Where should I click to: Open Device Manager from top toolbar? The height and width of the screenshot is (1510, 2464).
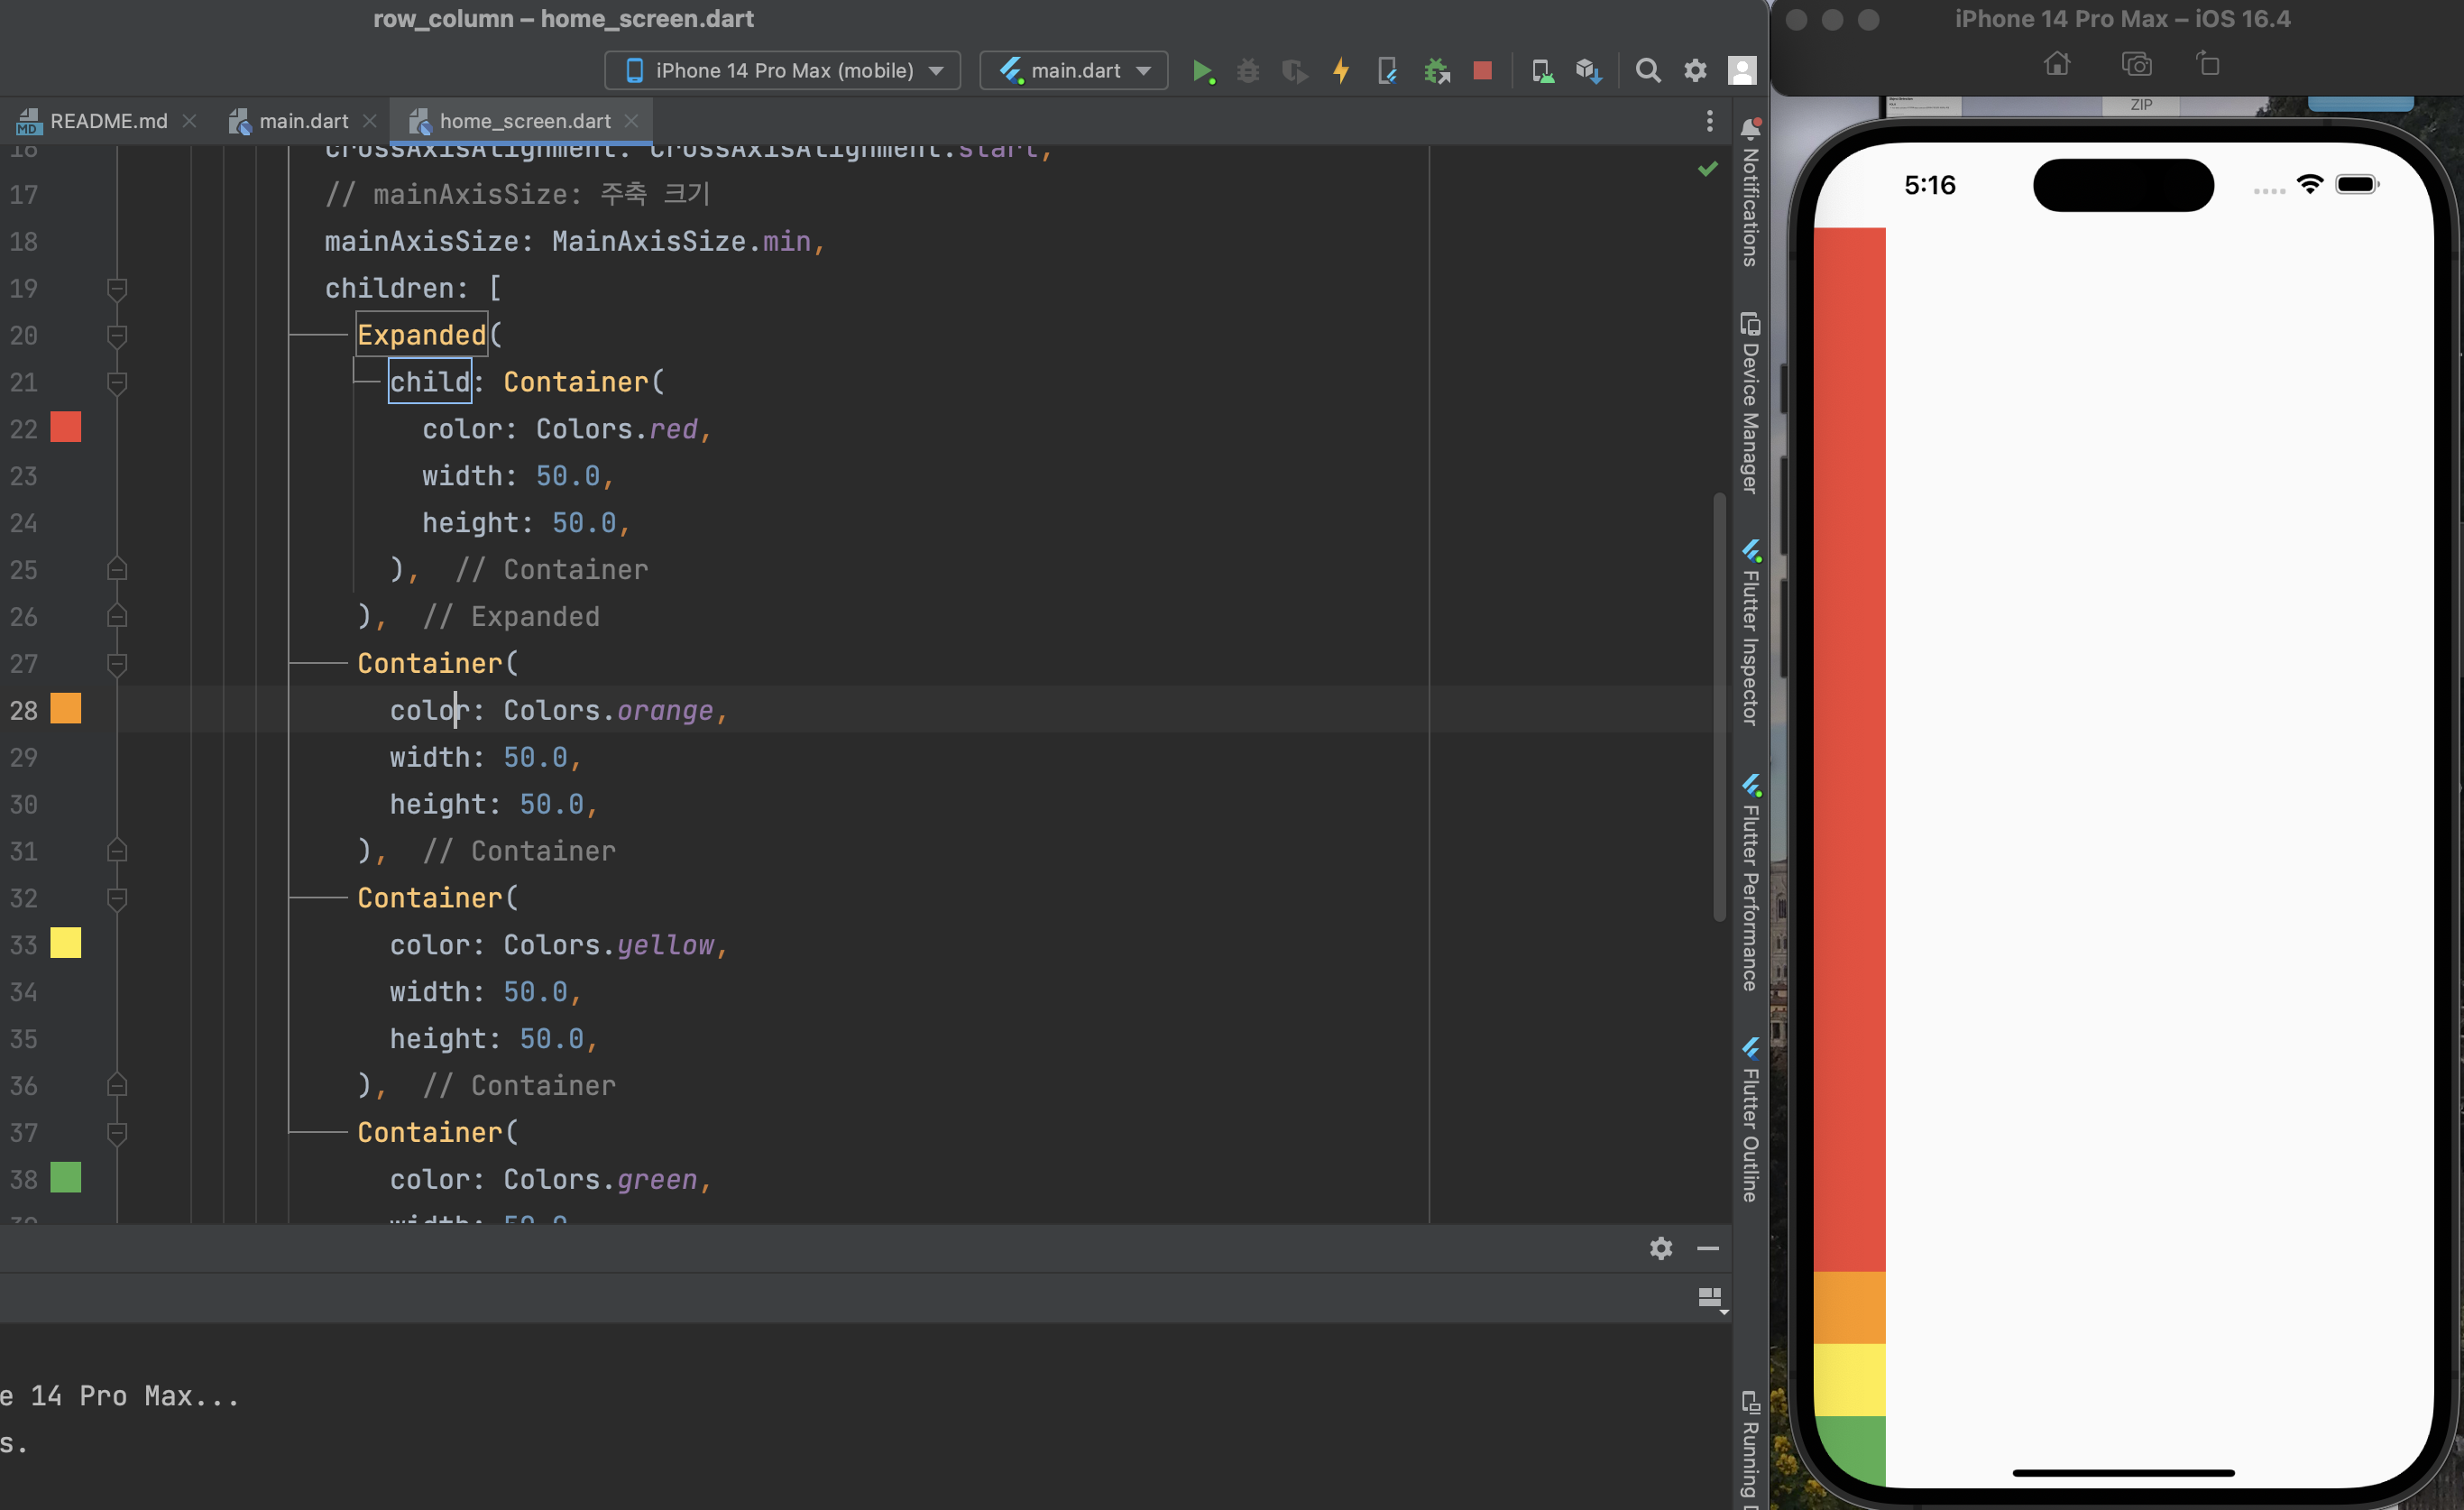tap(1542, 71)
